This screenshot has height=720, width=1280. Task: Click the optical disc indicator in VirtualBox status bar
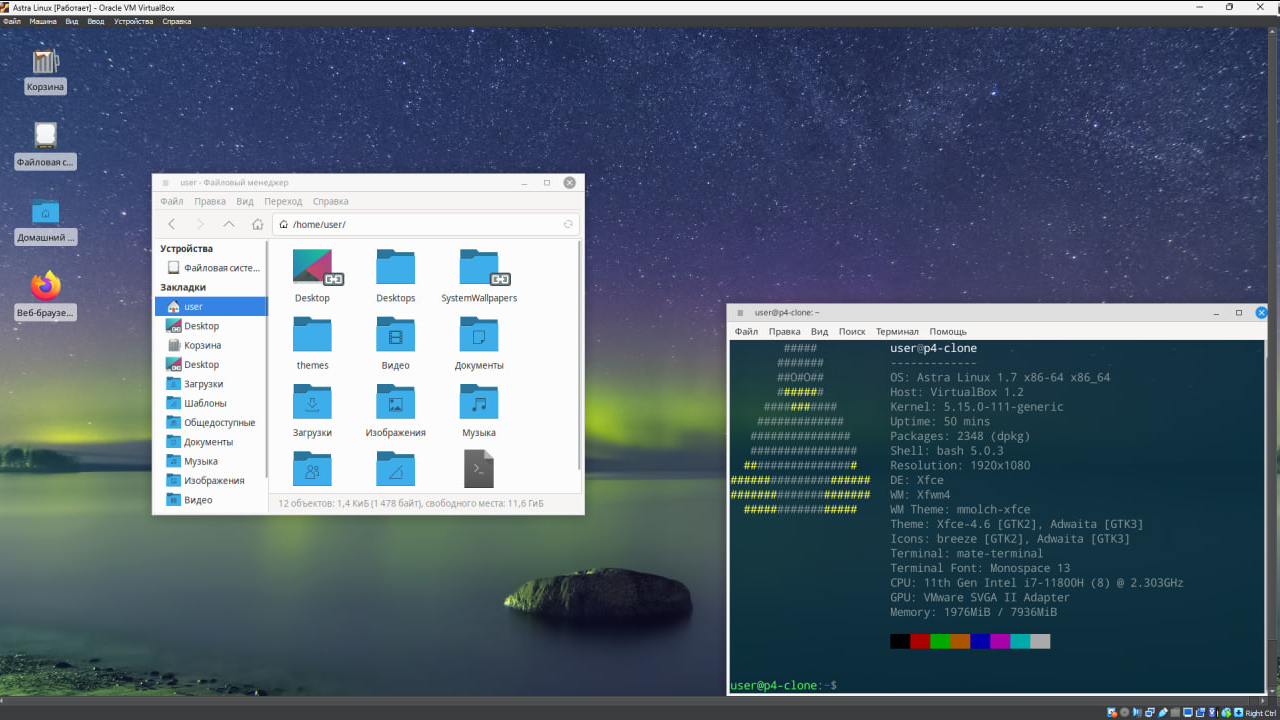click(x=1125, y=713)
